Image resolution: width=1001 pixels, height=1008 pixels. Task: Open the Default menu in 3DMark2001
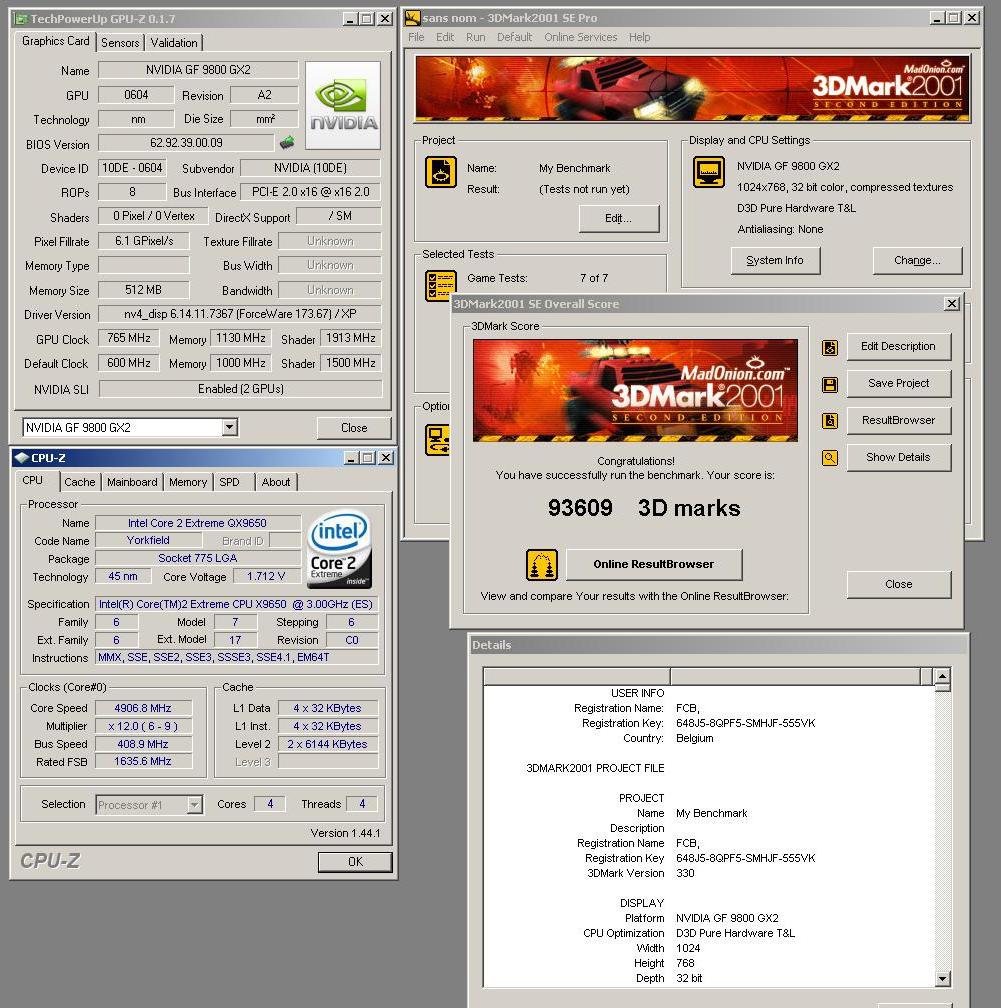coord(514,37)
